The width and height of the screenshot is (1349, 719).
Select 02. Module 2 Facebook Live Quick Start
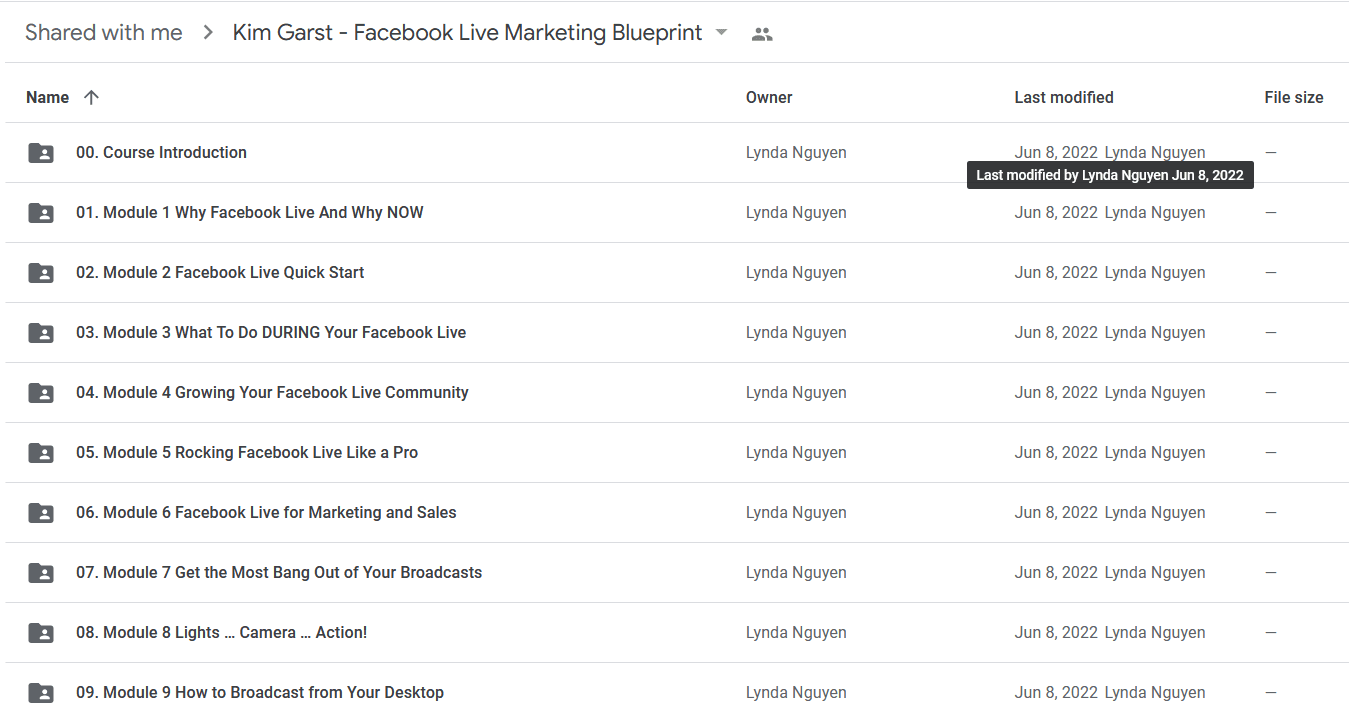click(x=220, y=272)
